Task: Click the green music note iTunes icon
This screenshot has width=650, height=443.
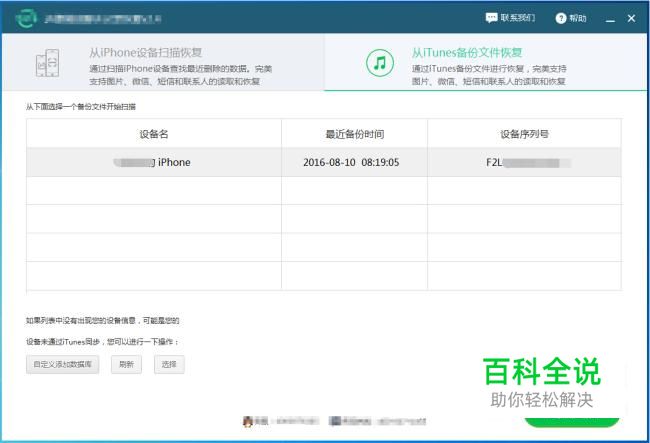Action: click(x=380, y=63)
